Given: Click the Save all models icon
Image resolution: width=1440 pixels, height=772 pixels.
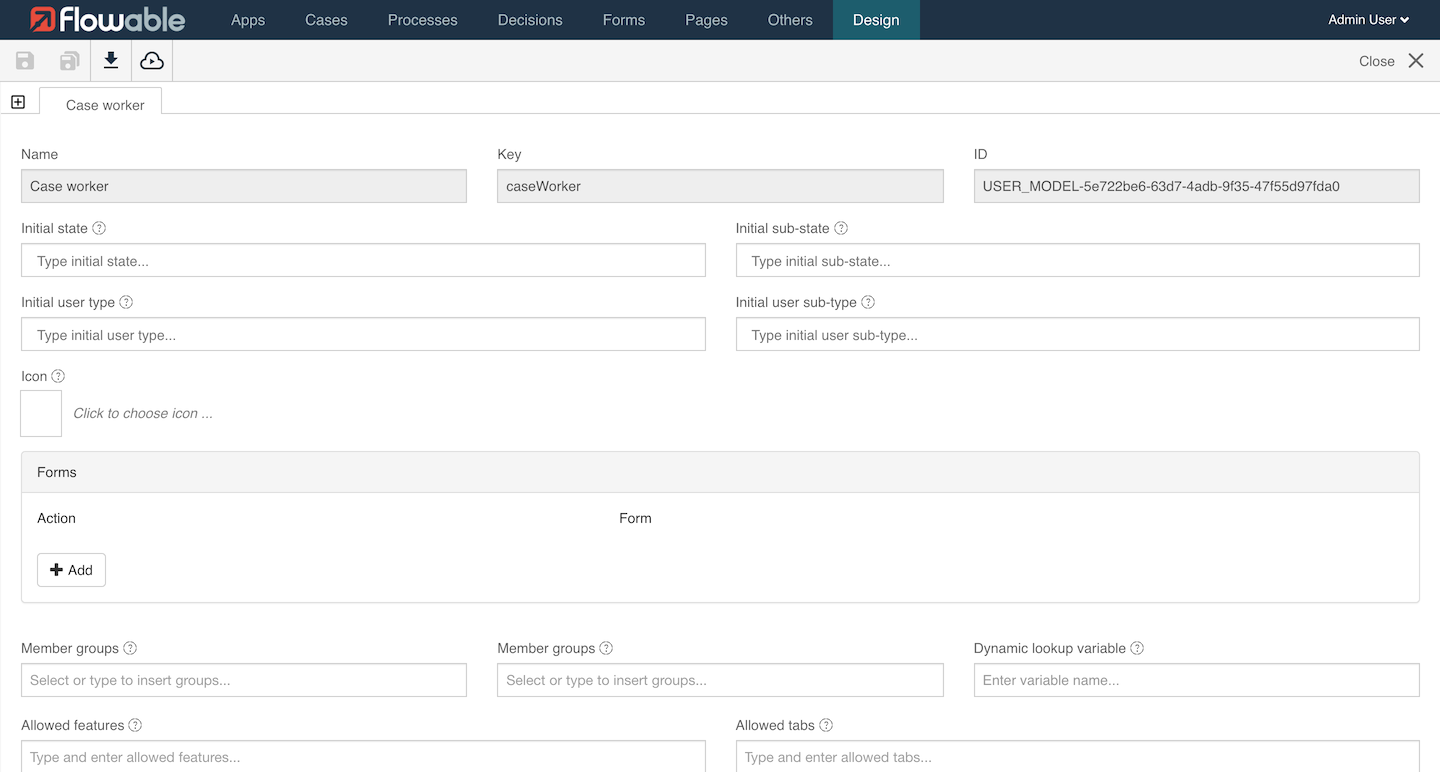Looking at the screenshot, I should pos(69,61).
